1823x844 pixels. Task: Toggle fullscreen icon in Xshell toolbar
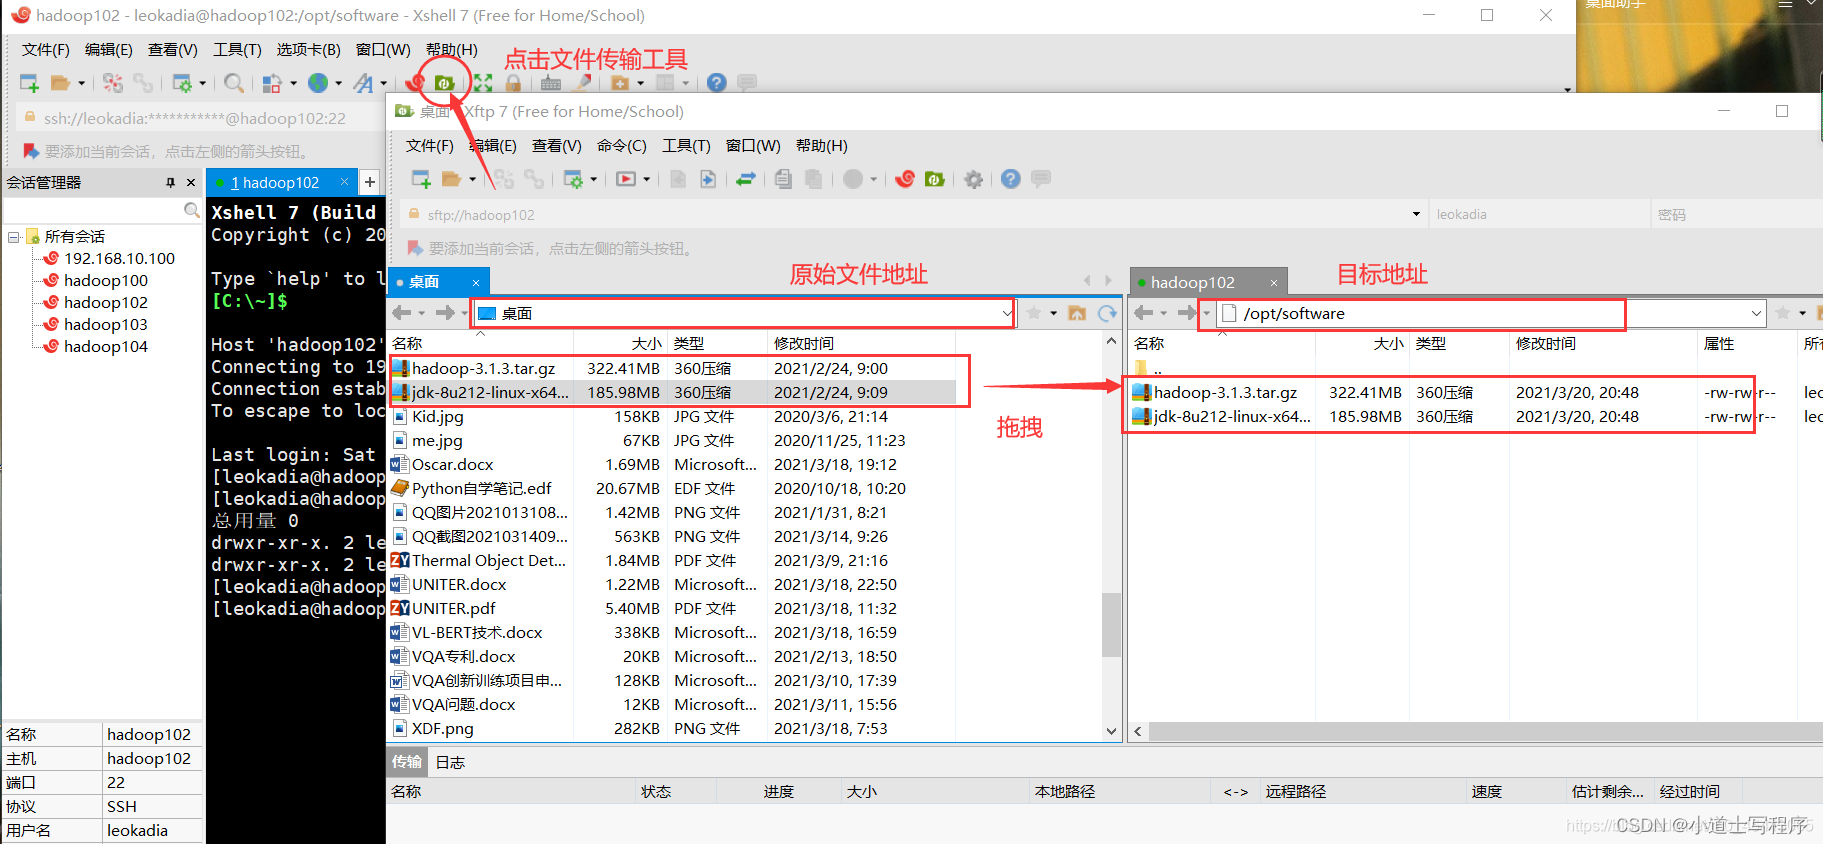point(483,83)
